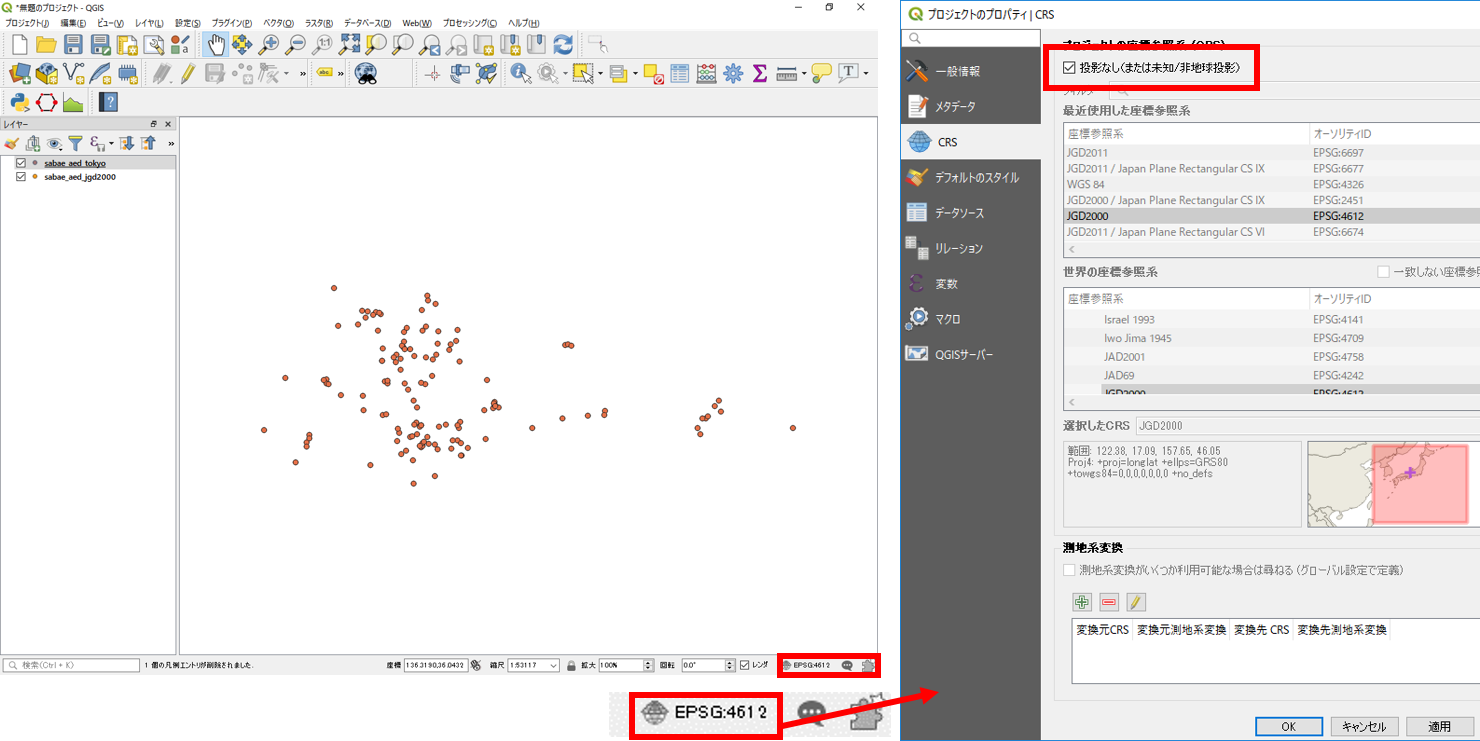
Task: Switch to the 一般情報 properties tab
Action: (x=970, y=71)
